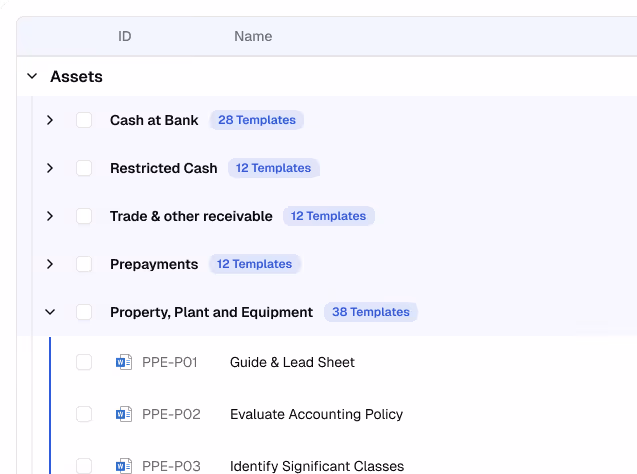This screenshot has height=474, width=637.
Task: Click the 12 Templates badge beside Prepayments
Action: point(254,264)
